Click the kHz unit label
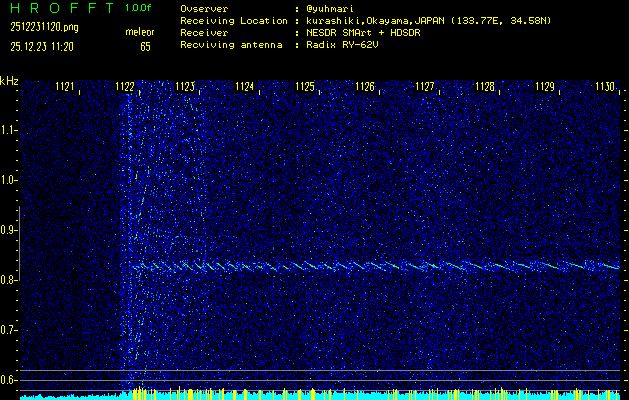This screenshot has width=629, height=400. 9,81
